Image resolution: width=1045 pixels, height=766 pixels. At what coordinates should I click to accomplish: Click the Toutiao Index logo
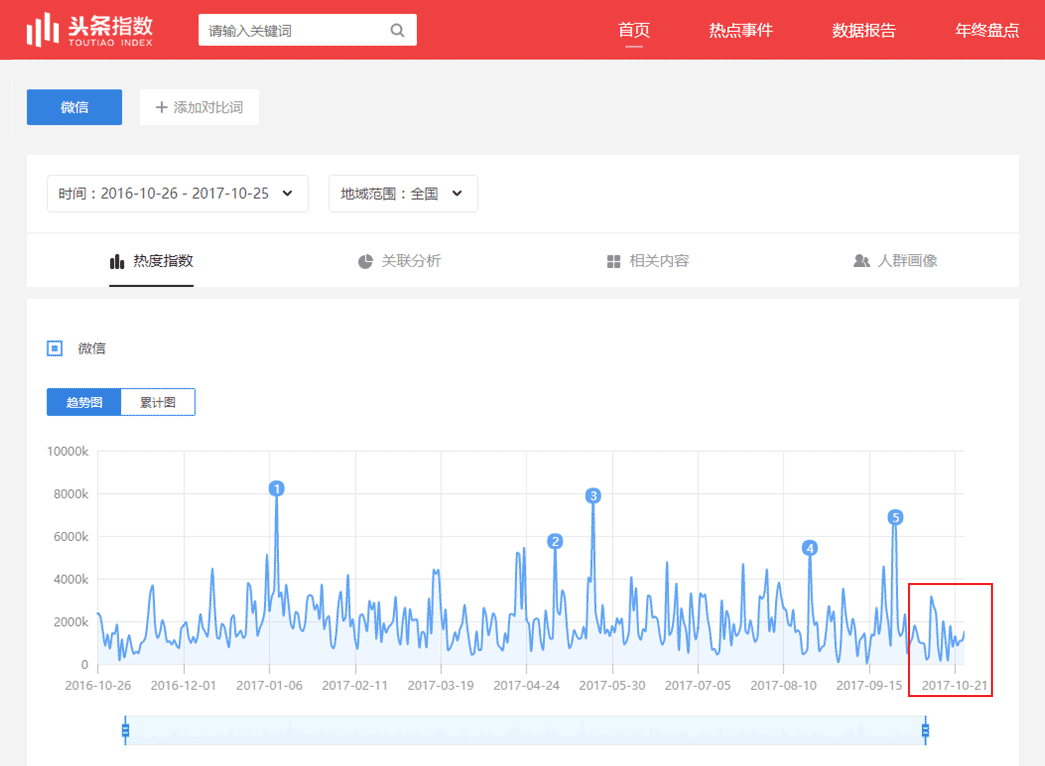[x=89, y=30]
